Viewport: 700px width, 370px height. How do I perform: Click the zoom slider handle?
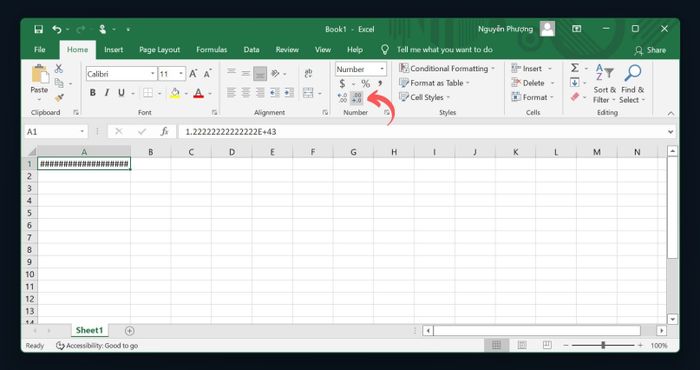[603, 345]
